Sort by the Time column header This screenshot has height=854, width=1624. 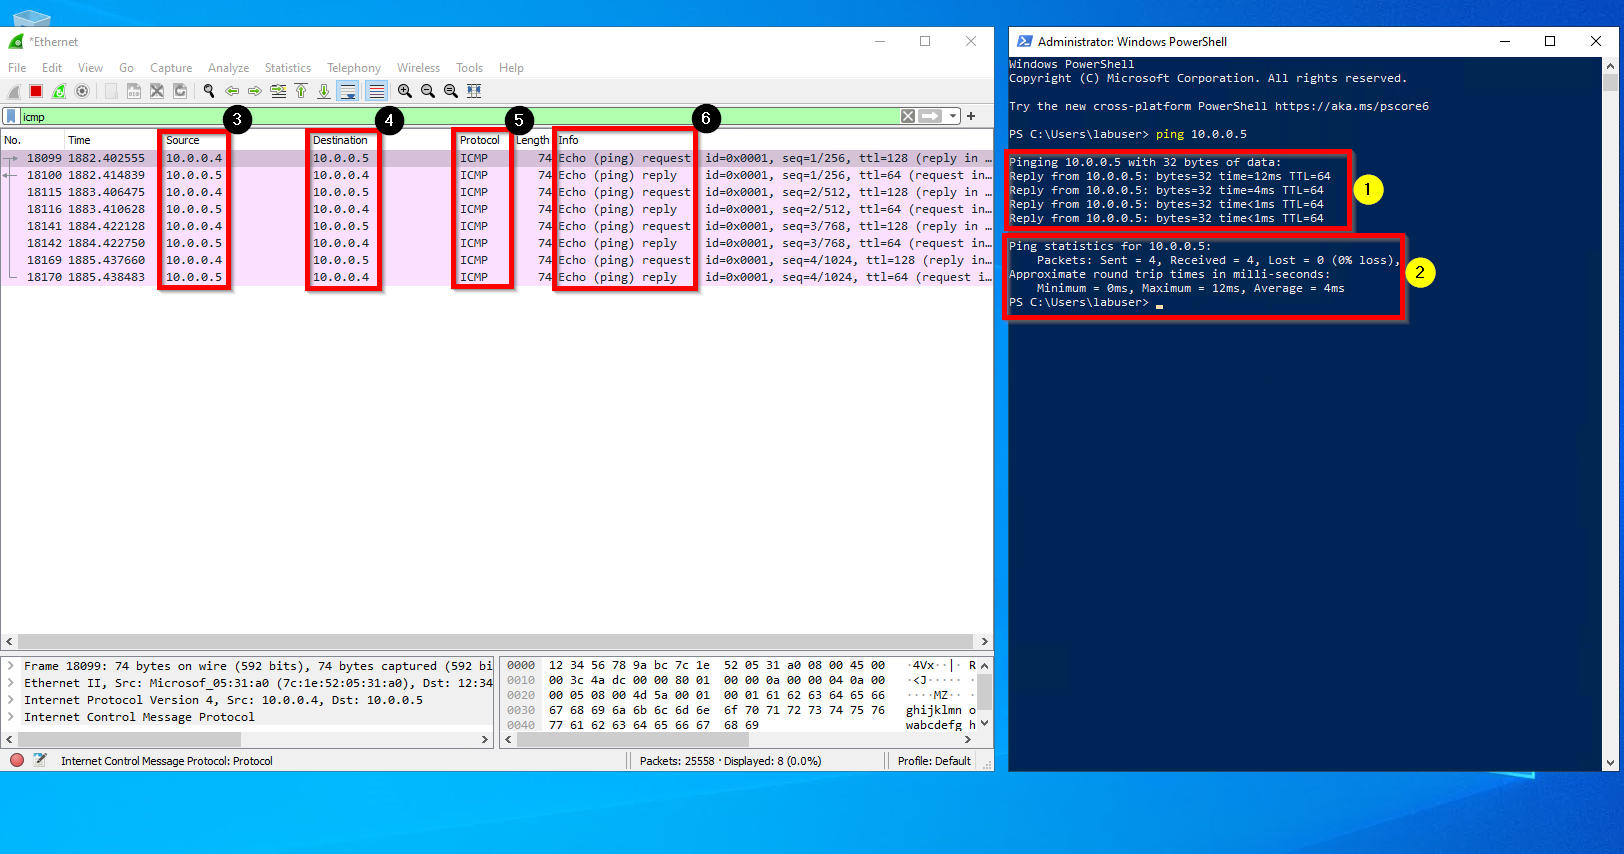click(111, 140)
